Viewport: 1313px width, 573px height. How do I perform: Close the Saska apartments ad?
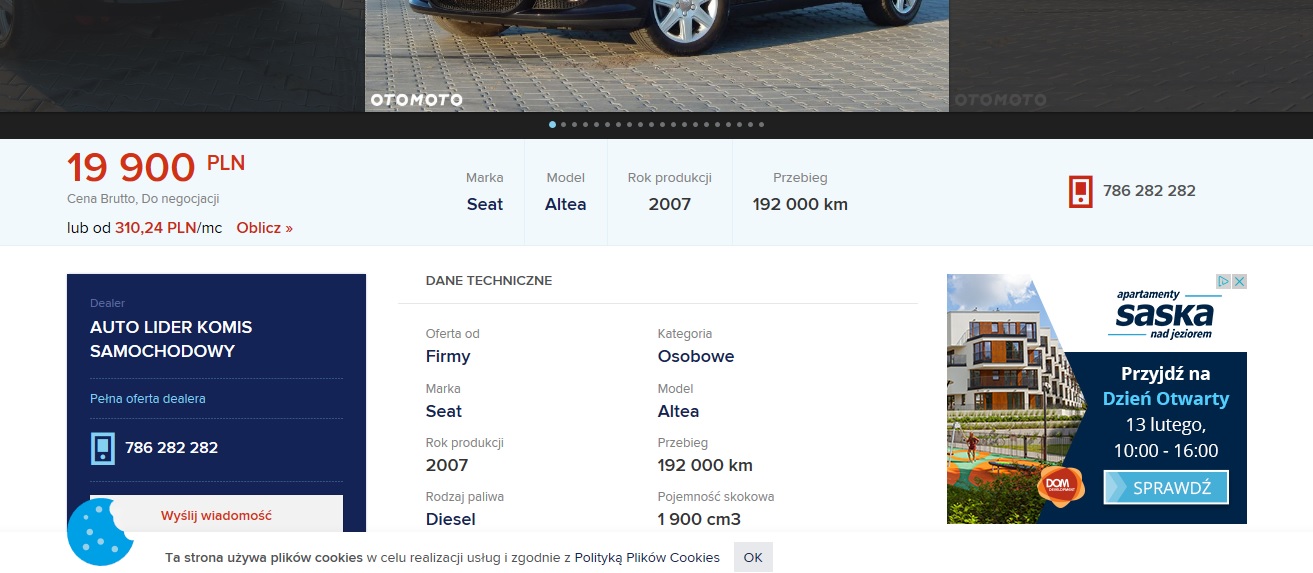click(x=1239, y=282)
